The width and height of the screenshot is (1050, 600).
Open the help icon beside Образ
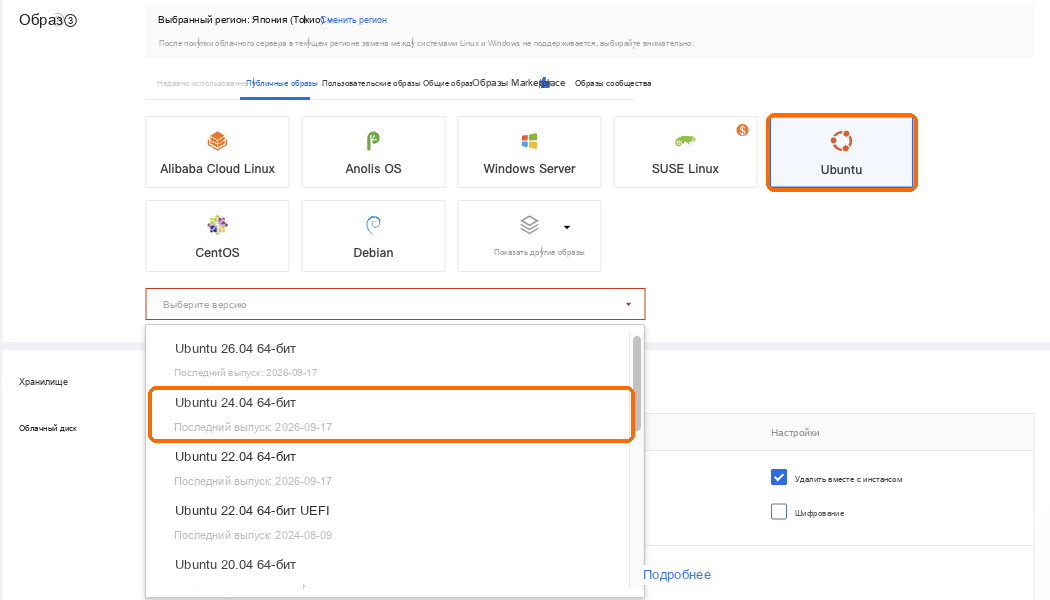(x=70, y=21)
